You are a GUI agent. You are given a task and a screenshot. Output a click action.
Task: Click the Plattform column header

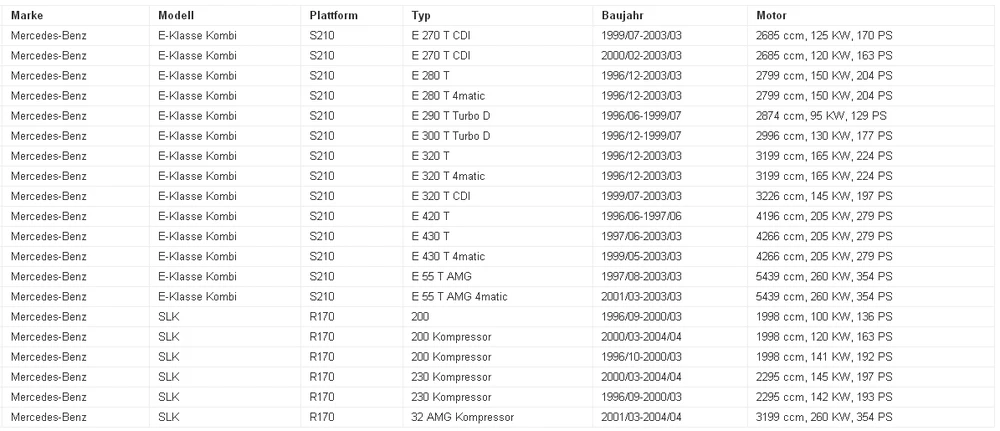351,15
